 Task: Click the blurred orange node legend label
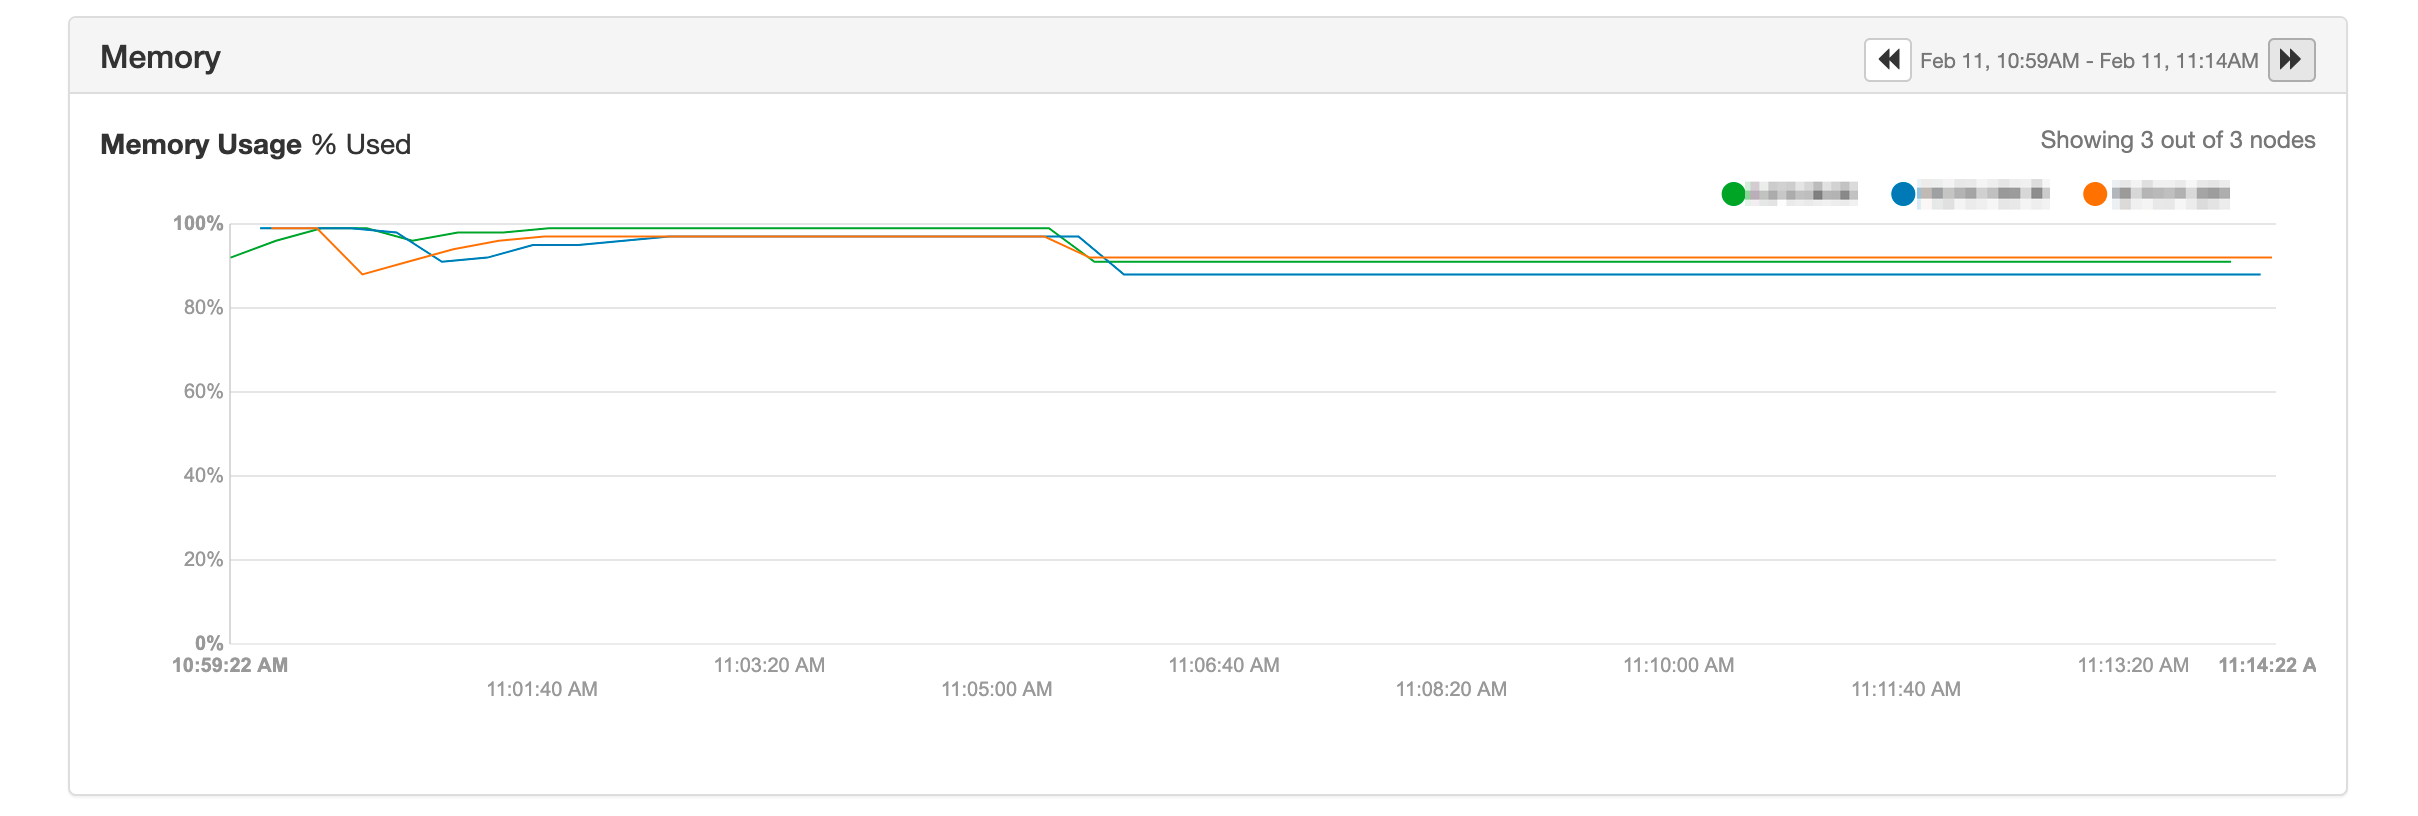point(2170,194)
